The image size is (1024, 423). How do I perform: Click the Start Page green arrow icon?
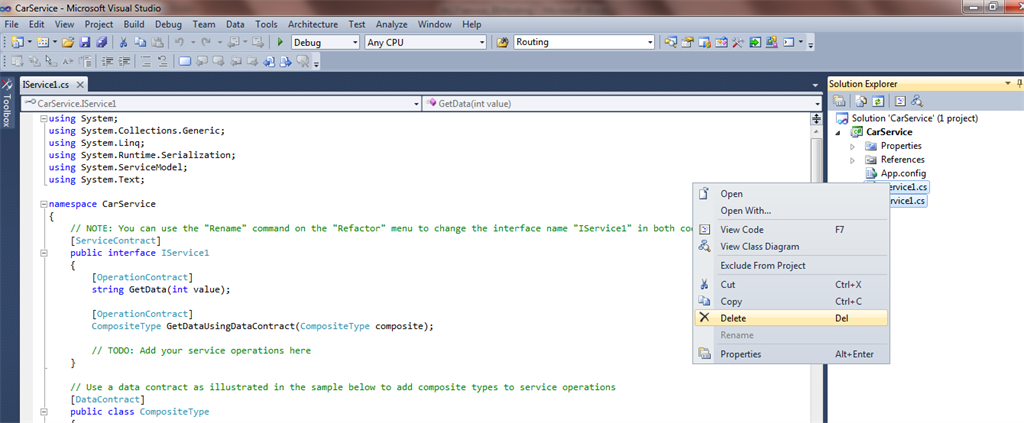pyautogui.click(x=755, y=42)
